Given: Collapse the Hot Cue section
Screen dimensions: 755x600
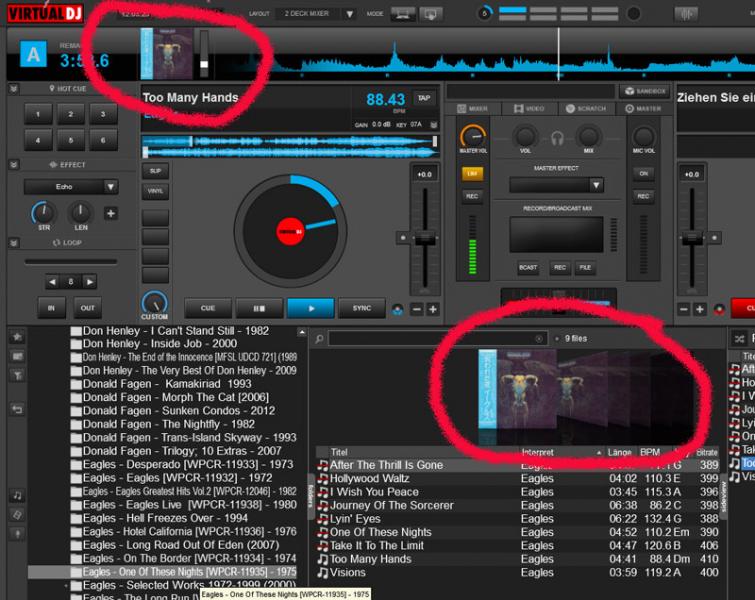Looking at the screenshot, I should pos(13,89).
